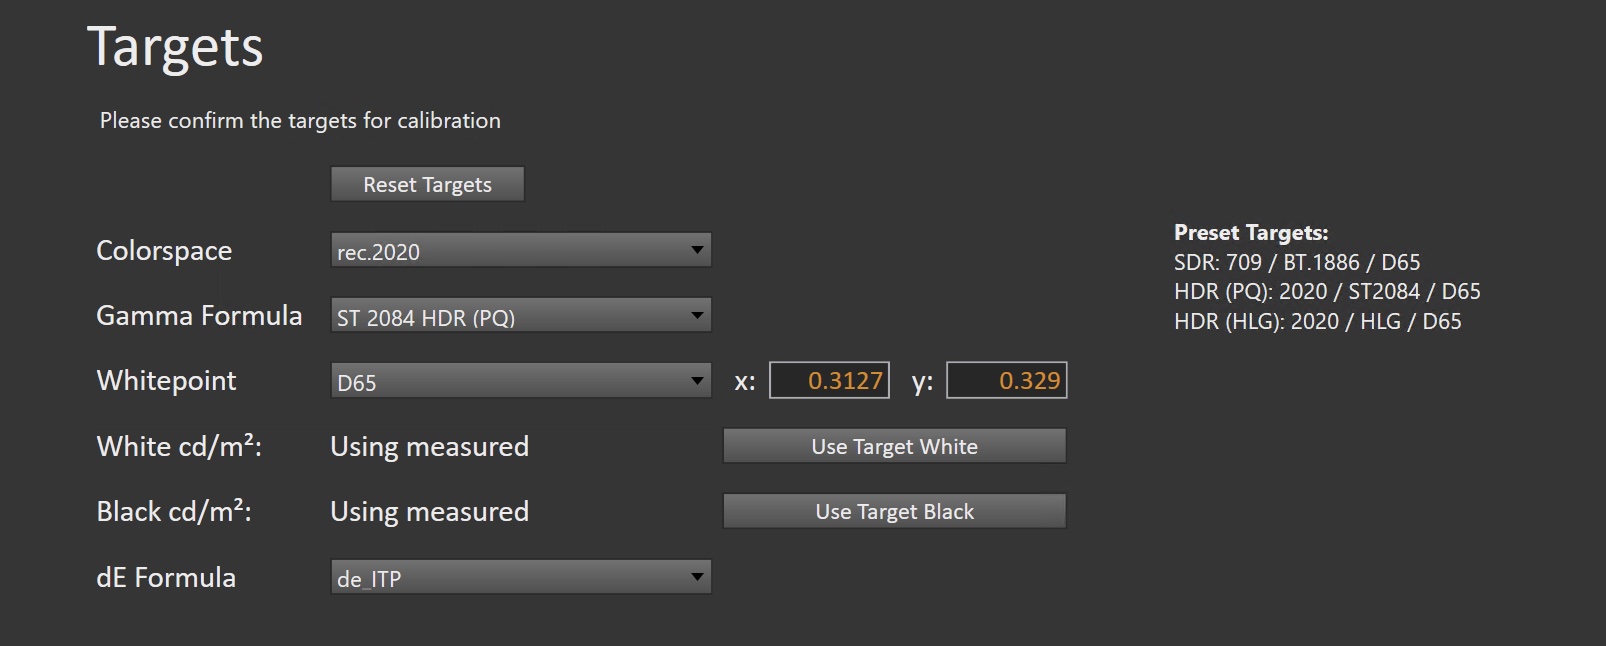Click the HDR (PQ) preset targets line
The height and width of the screenshot is (646, 1606).
pos(1327,292)
